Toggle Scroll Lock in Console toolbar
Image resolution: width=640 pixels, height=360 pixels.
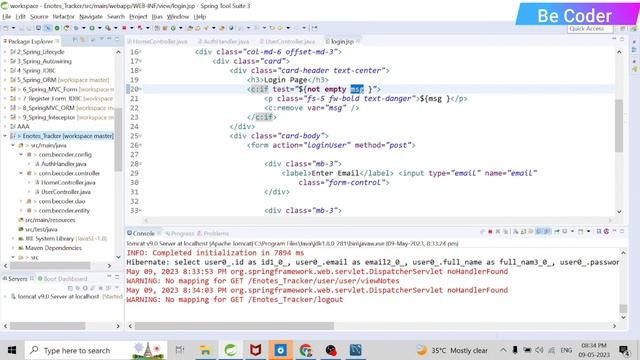pyautogui.click(x=523, y=232)
